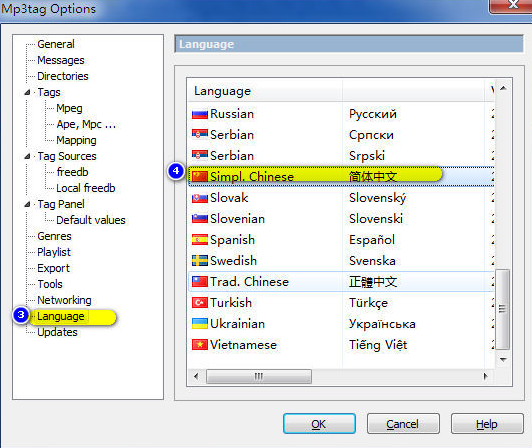Screen dimensions: 532x448
Task: Select Tags in the options tree
Action: pyautogui.click(x=49, y=92)
